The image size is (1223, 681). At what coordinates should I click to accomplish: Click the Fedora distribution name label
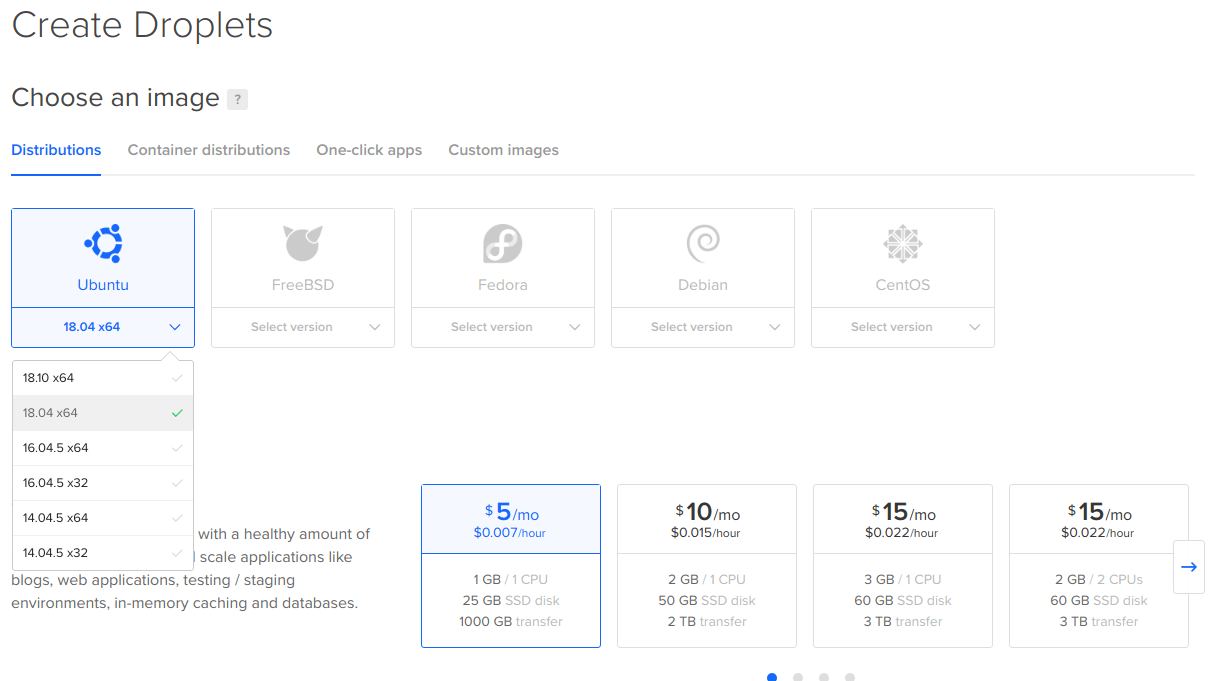click(503, 285)
